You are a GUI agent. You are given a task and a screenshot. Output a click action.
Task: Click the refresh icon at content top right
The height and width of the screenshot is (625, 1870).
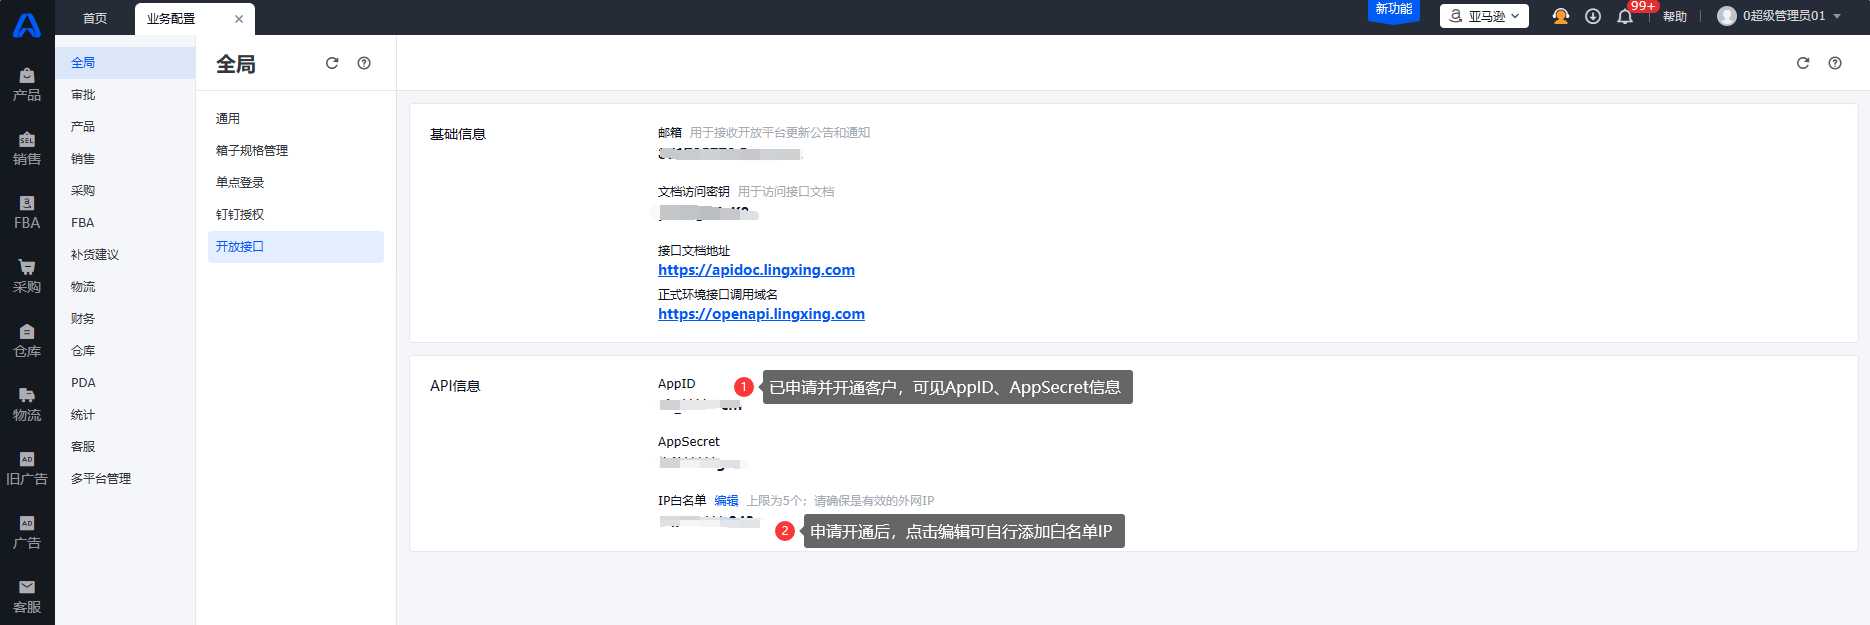tap(1803, 63)
